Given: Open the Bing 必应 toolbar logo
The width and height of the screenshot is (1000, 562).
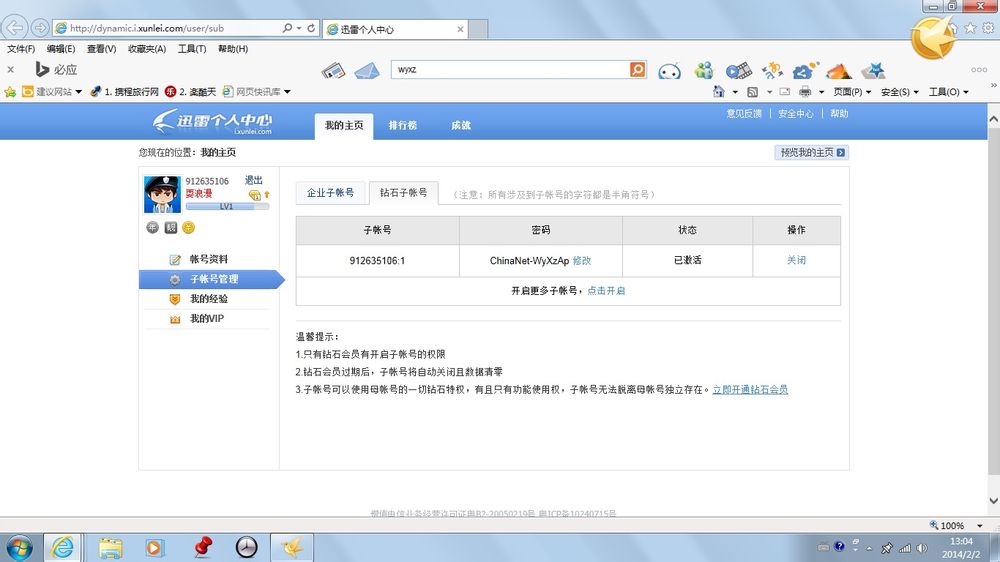Looking at the screenshot, I should point(57,70).
